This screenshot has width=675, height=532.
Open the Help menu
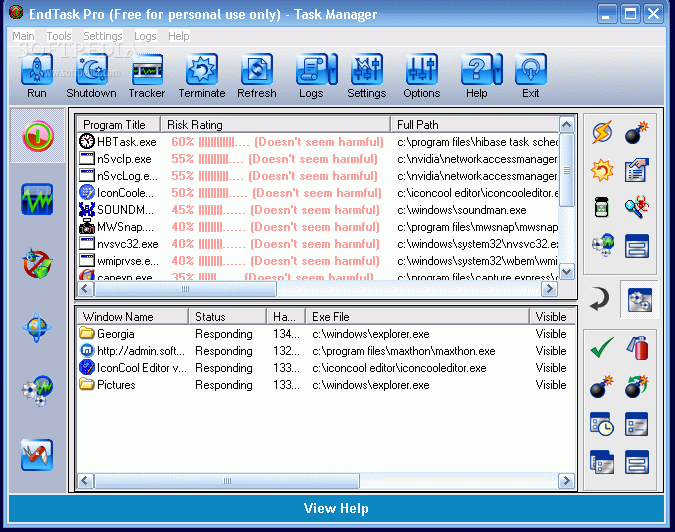click(x=179, y=36)
